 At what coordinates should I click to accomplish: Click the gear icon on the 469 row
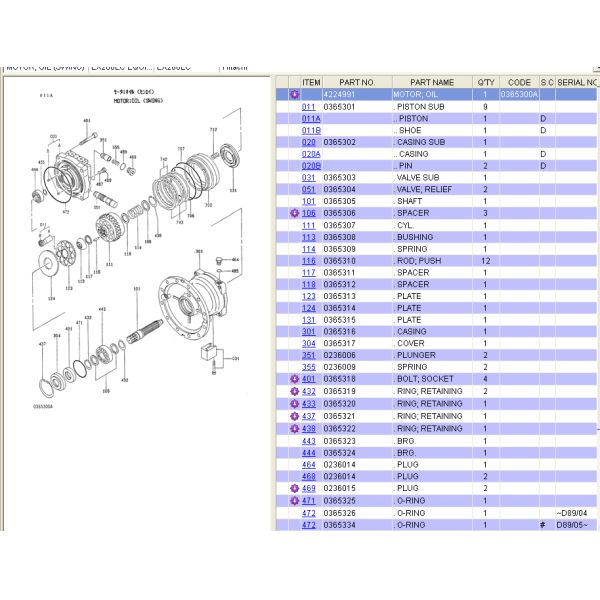click(294, 488)
